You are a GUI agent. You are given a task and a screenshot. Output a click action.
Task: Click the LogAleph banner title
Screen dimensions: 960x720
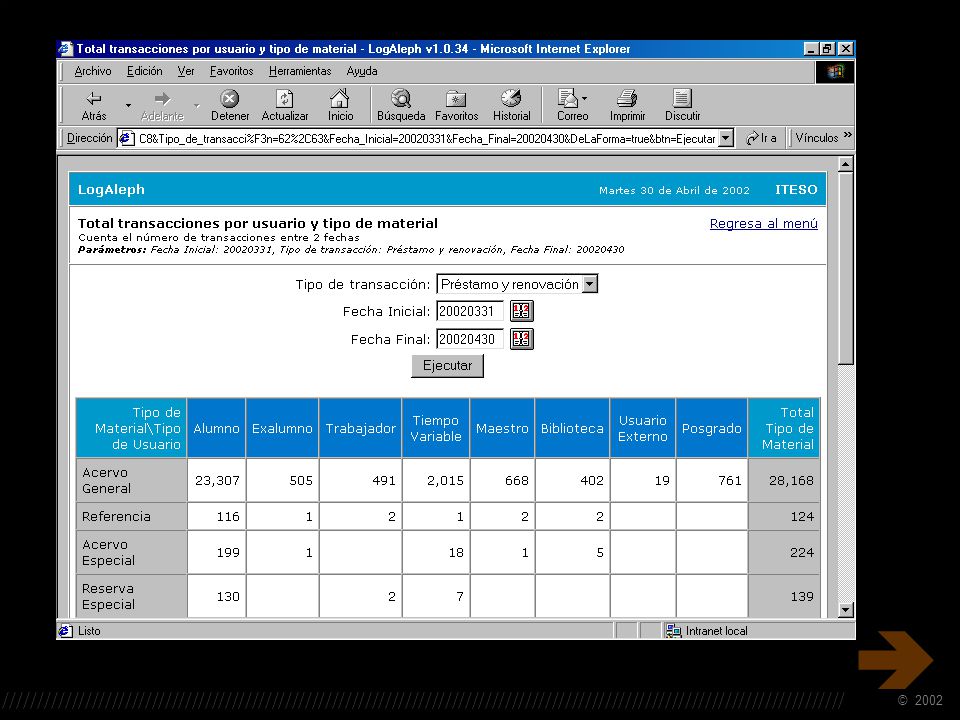(111, 189)
